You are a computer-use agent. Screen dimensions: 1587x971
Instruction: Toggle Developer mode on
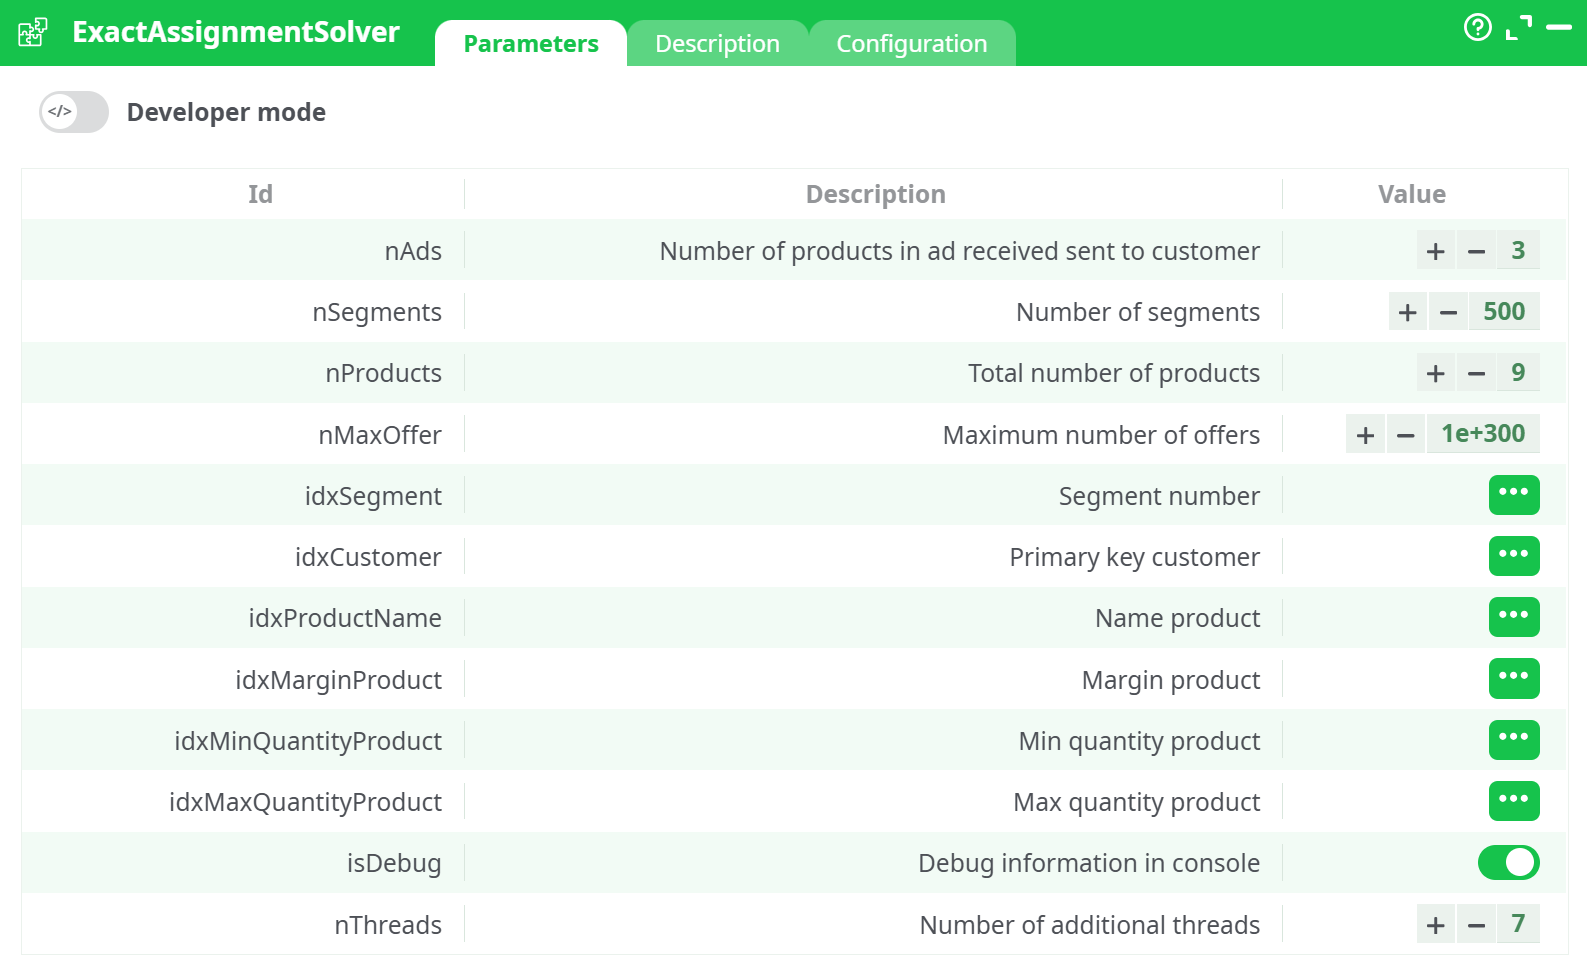(x=73, y=112)
